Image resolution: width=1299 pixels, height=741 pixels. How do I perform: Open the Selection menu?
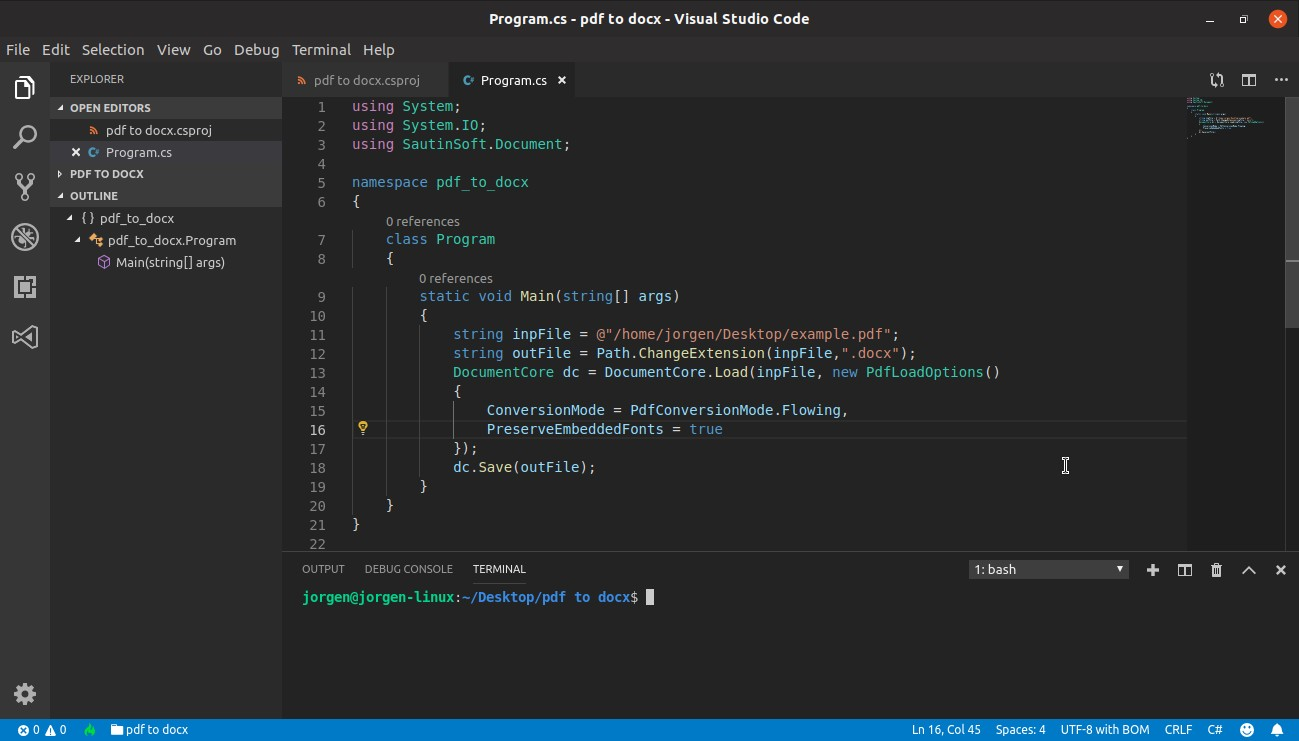click(113, 49)
